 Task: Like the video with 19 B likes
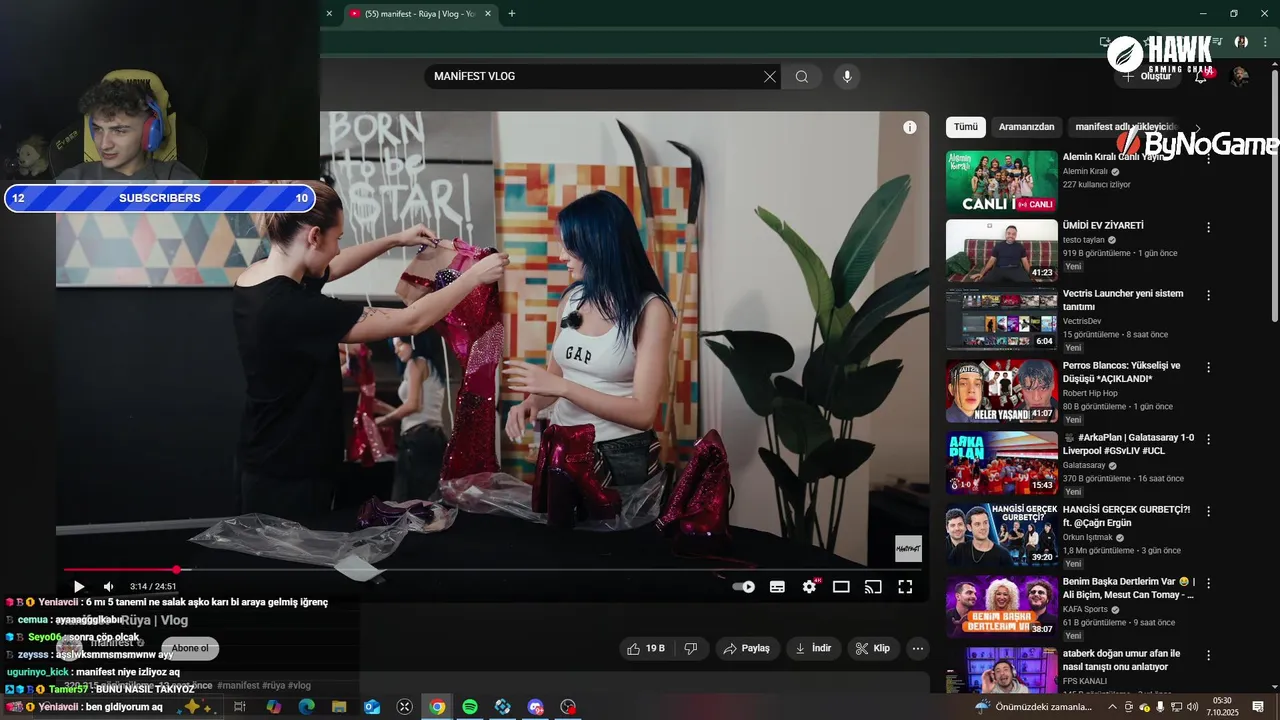coord(645,648)
